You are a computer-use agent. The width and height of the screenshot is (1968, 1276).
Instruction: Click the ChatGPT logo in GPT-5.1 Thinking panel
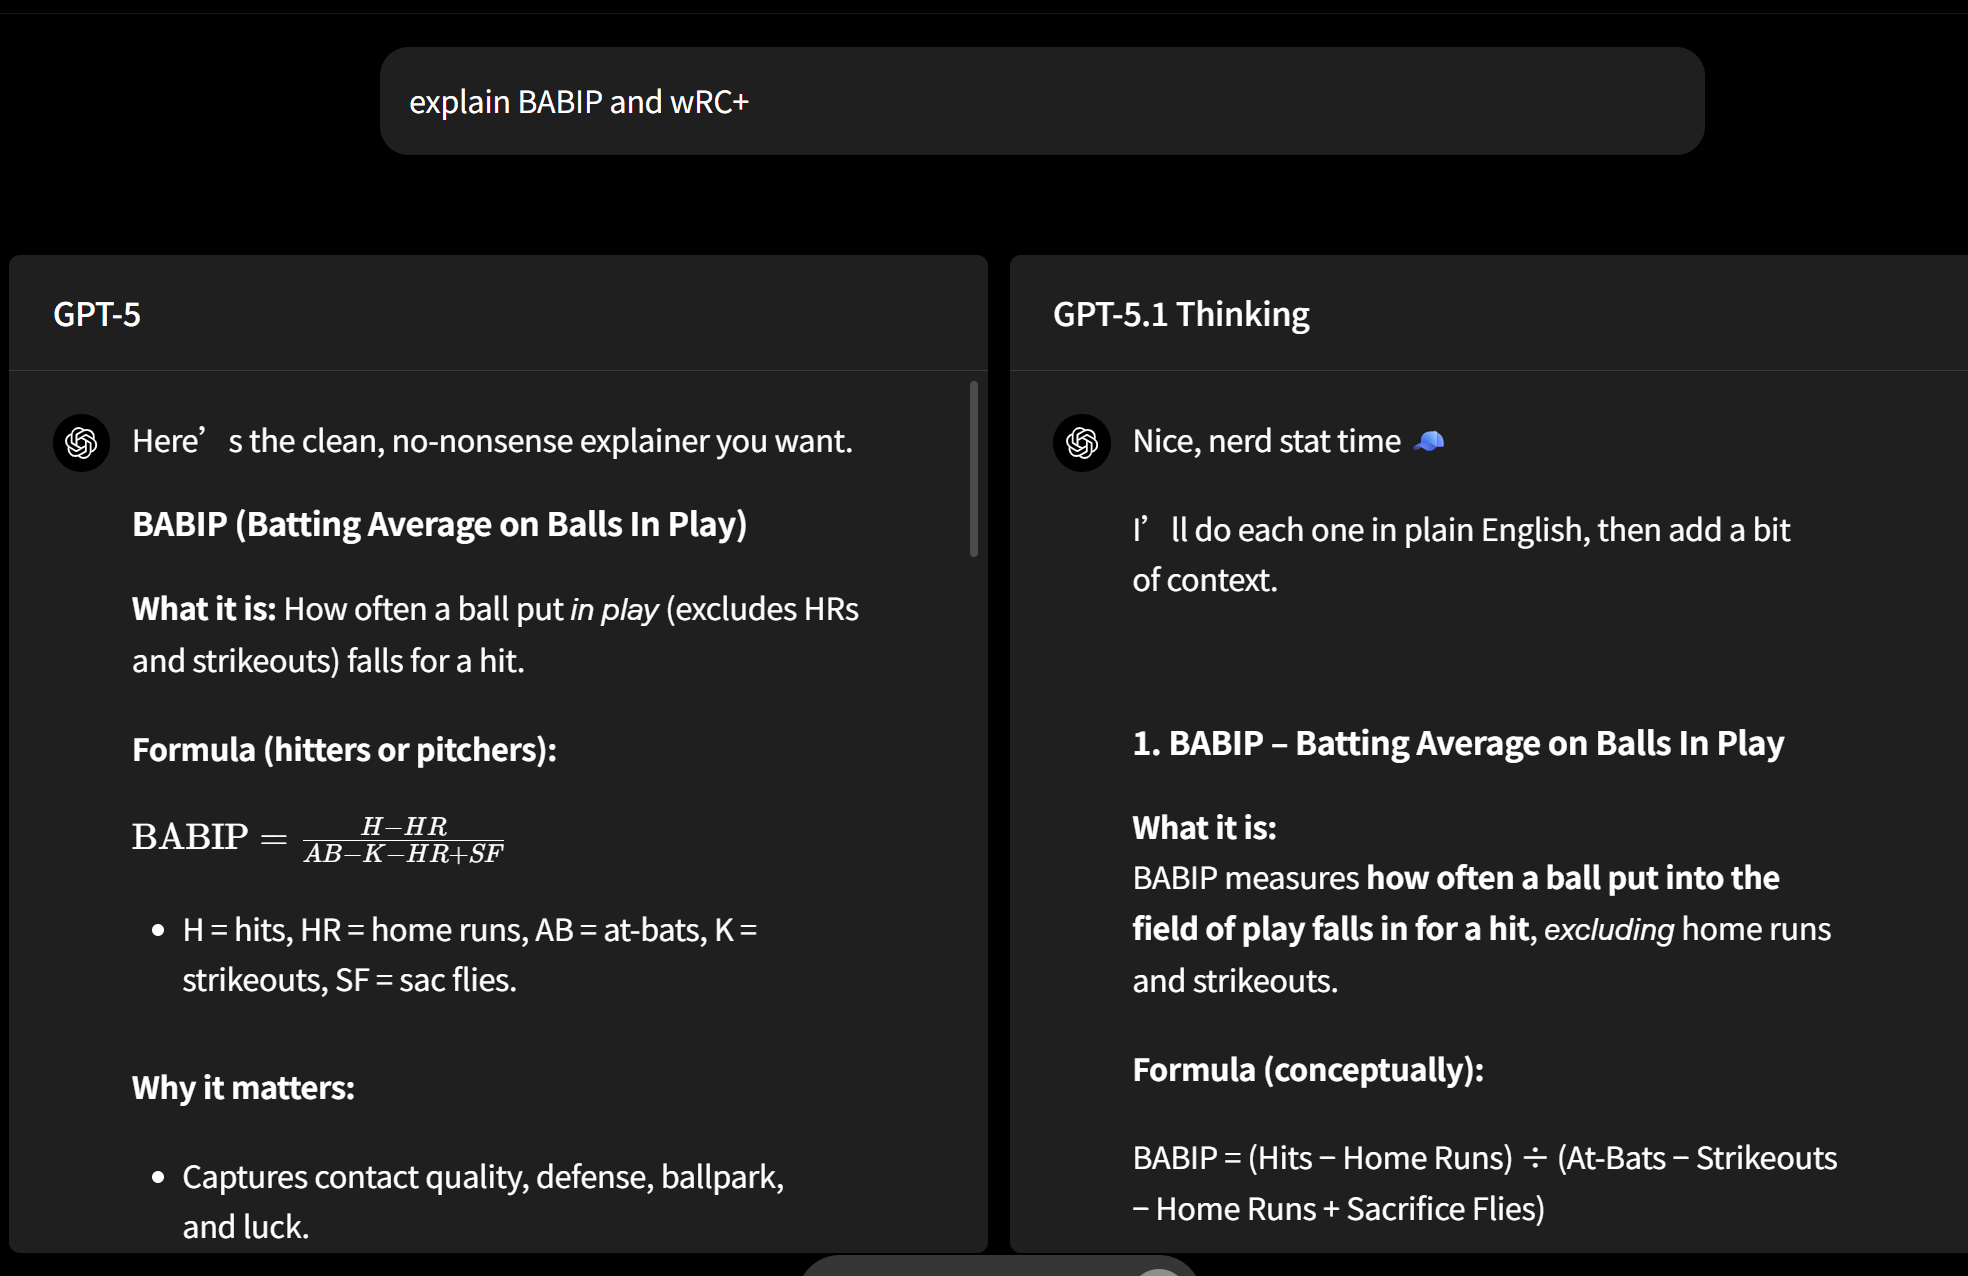point(1081,442)
